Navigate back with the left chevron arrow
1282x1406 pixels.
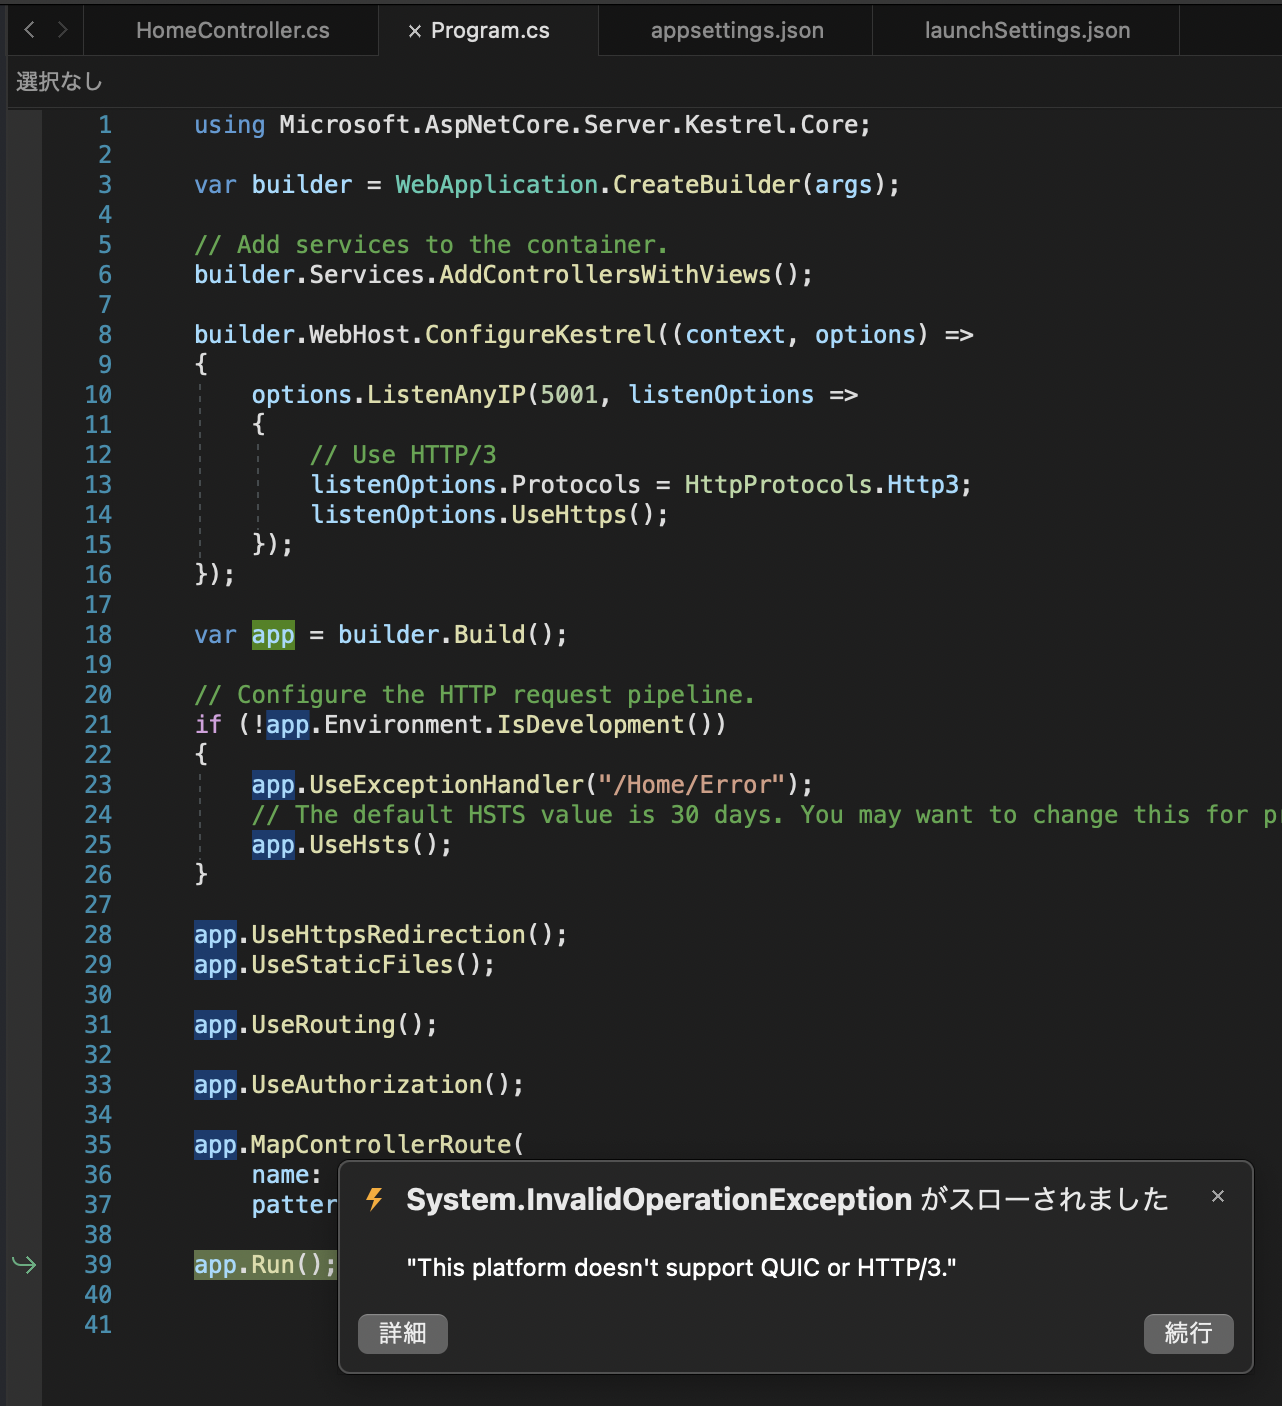[30, 30]
